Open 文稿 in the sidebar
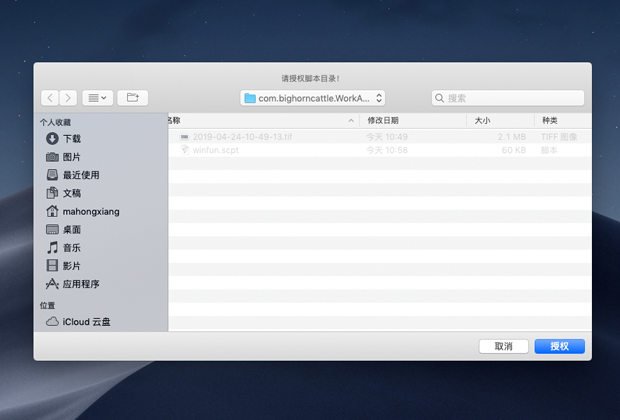Screen dimensions: 620x420 click(x=72, y=193)
